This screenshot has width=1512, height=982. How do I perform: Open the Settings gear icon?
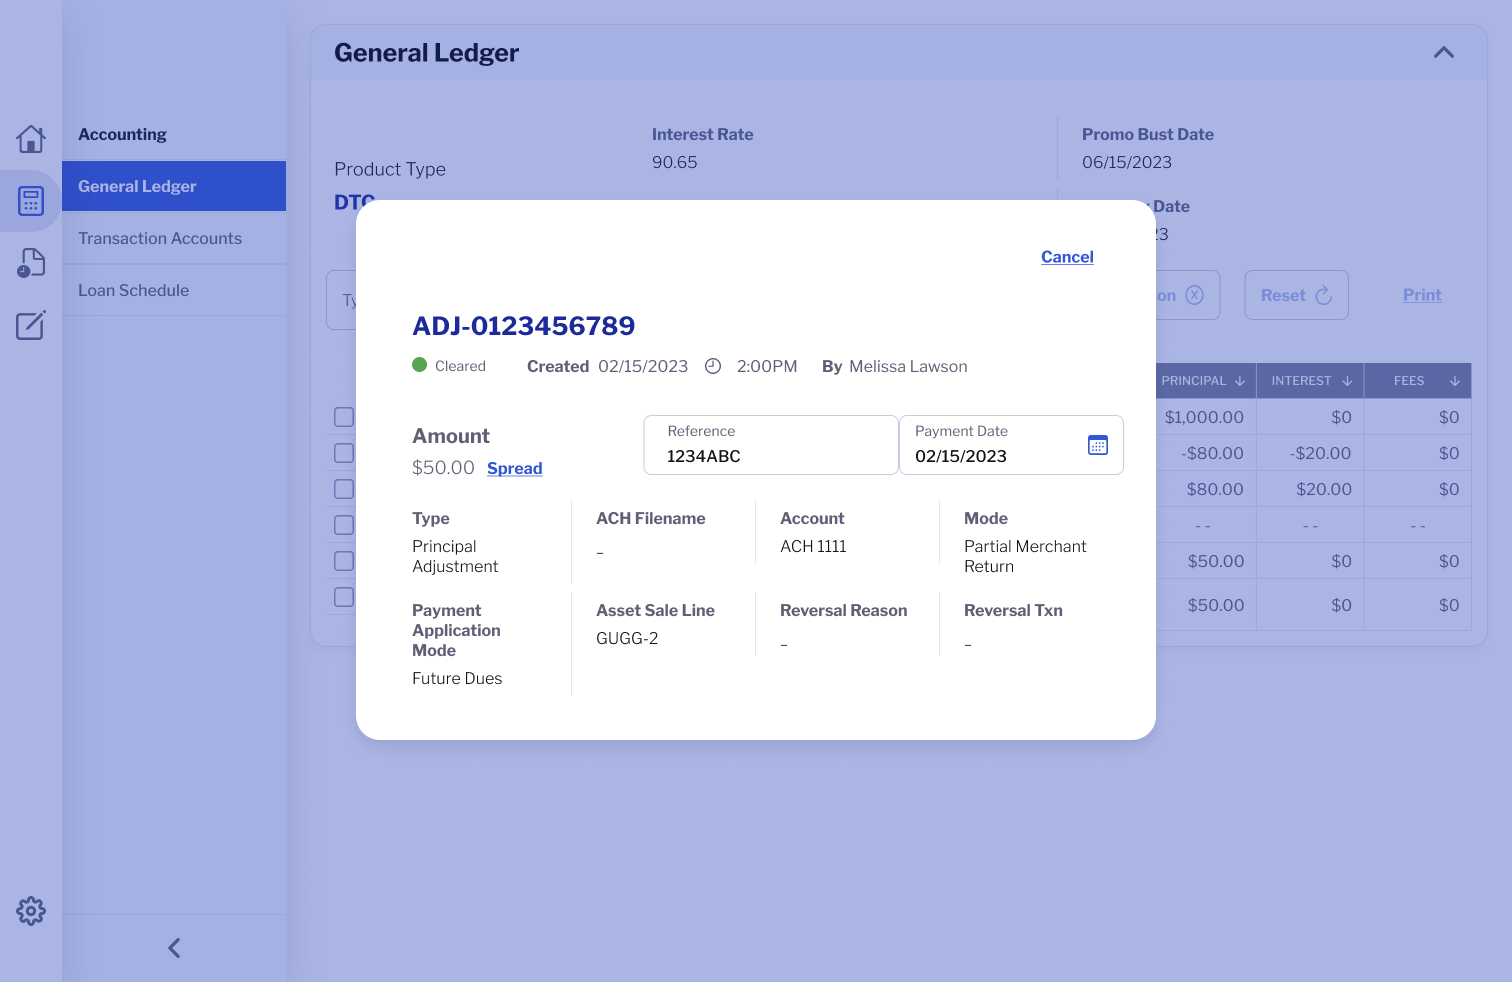click(x=31, y=910)
